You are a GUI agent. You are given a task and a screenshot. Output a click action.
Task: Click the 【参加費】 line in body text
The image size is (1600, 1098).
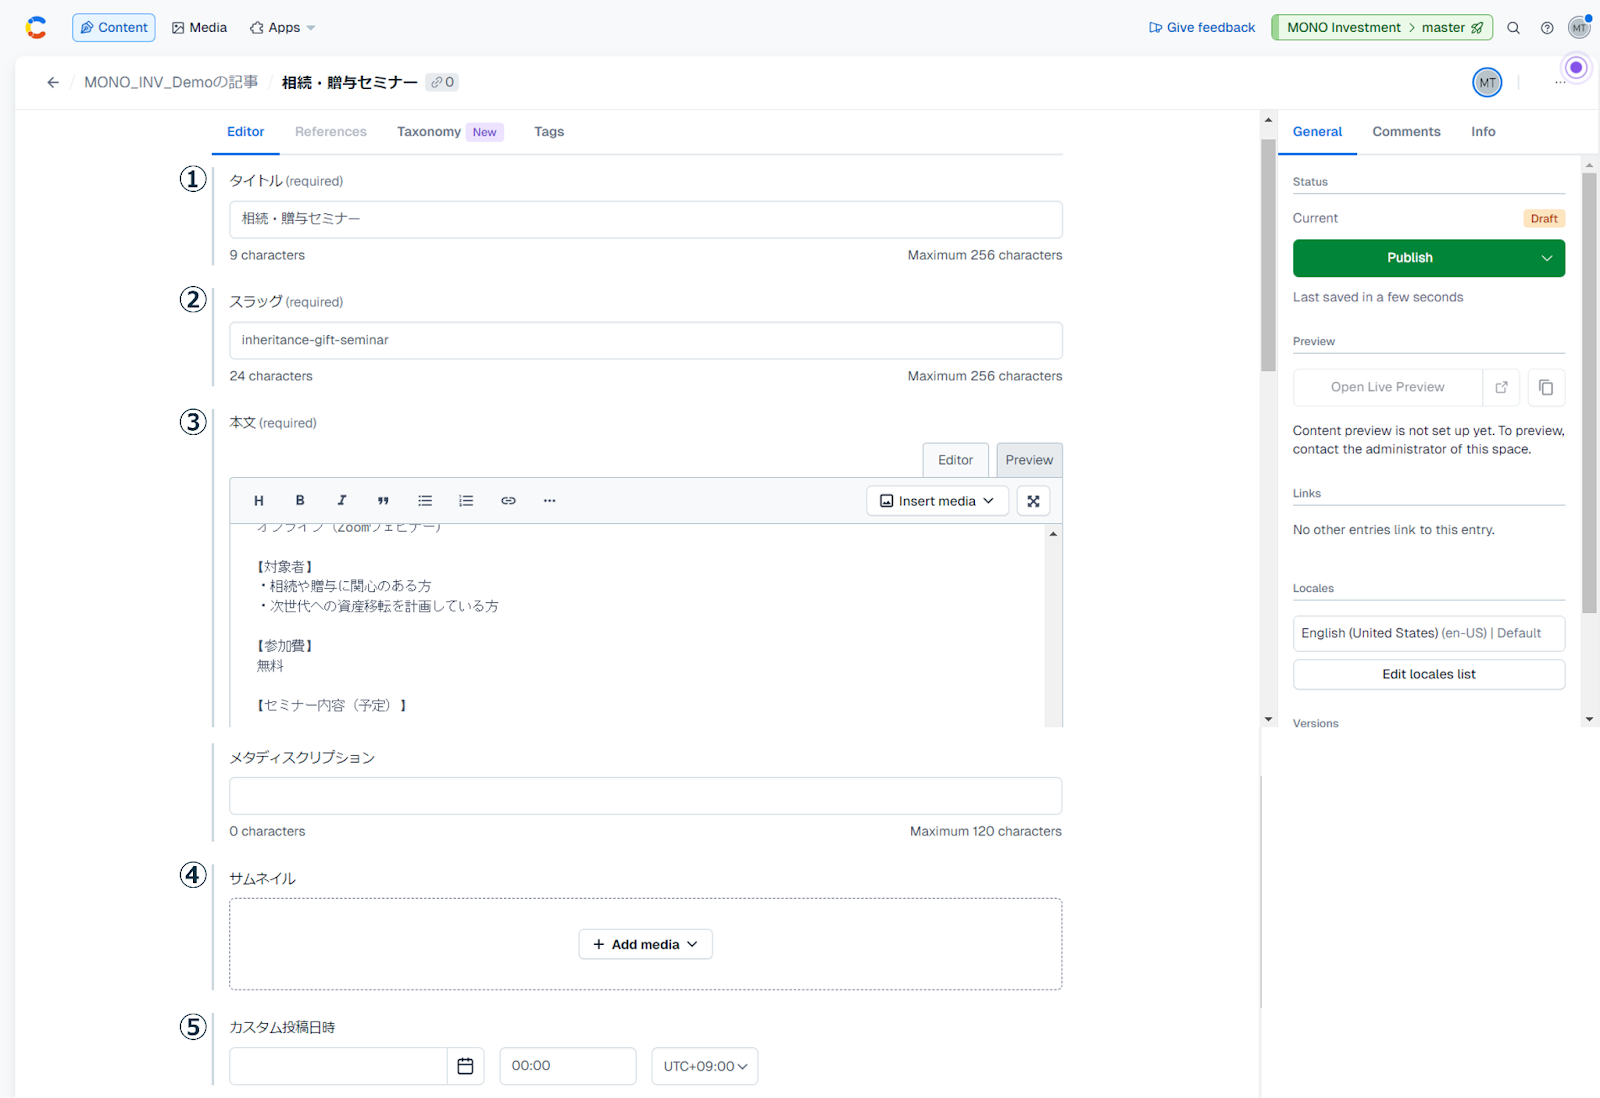[x=285, y=646]
